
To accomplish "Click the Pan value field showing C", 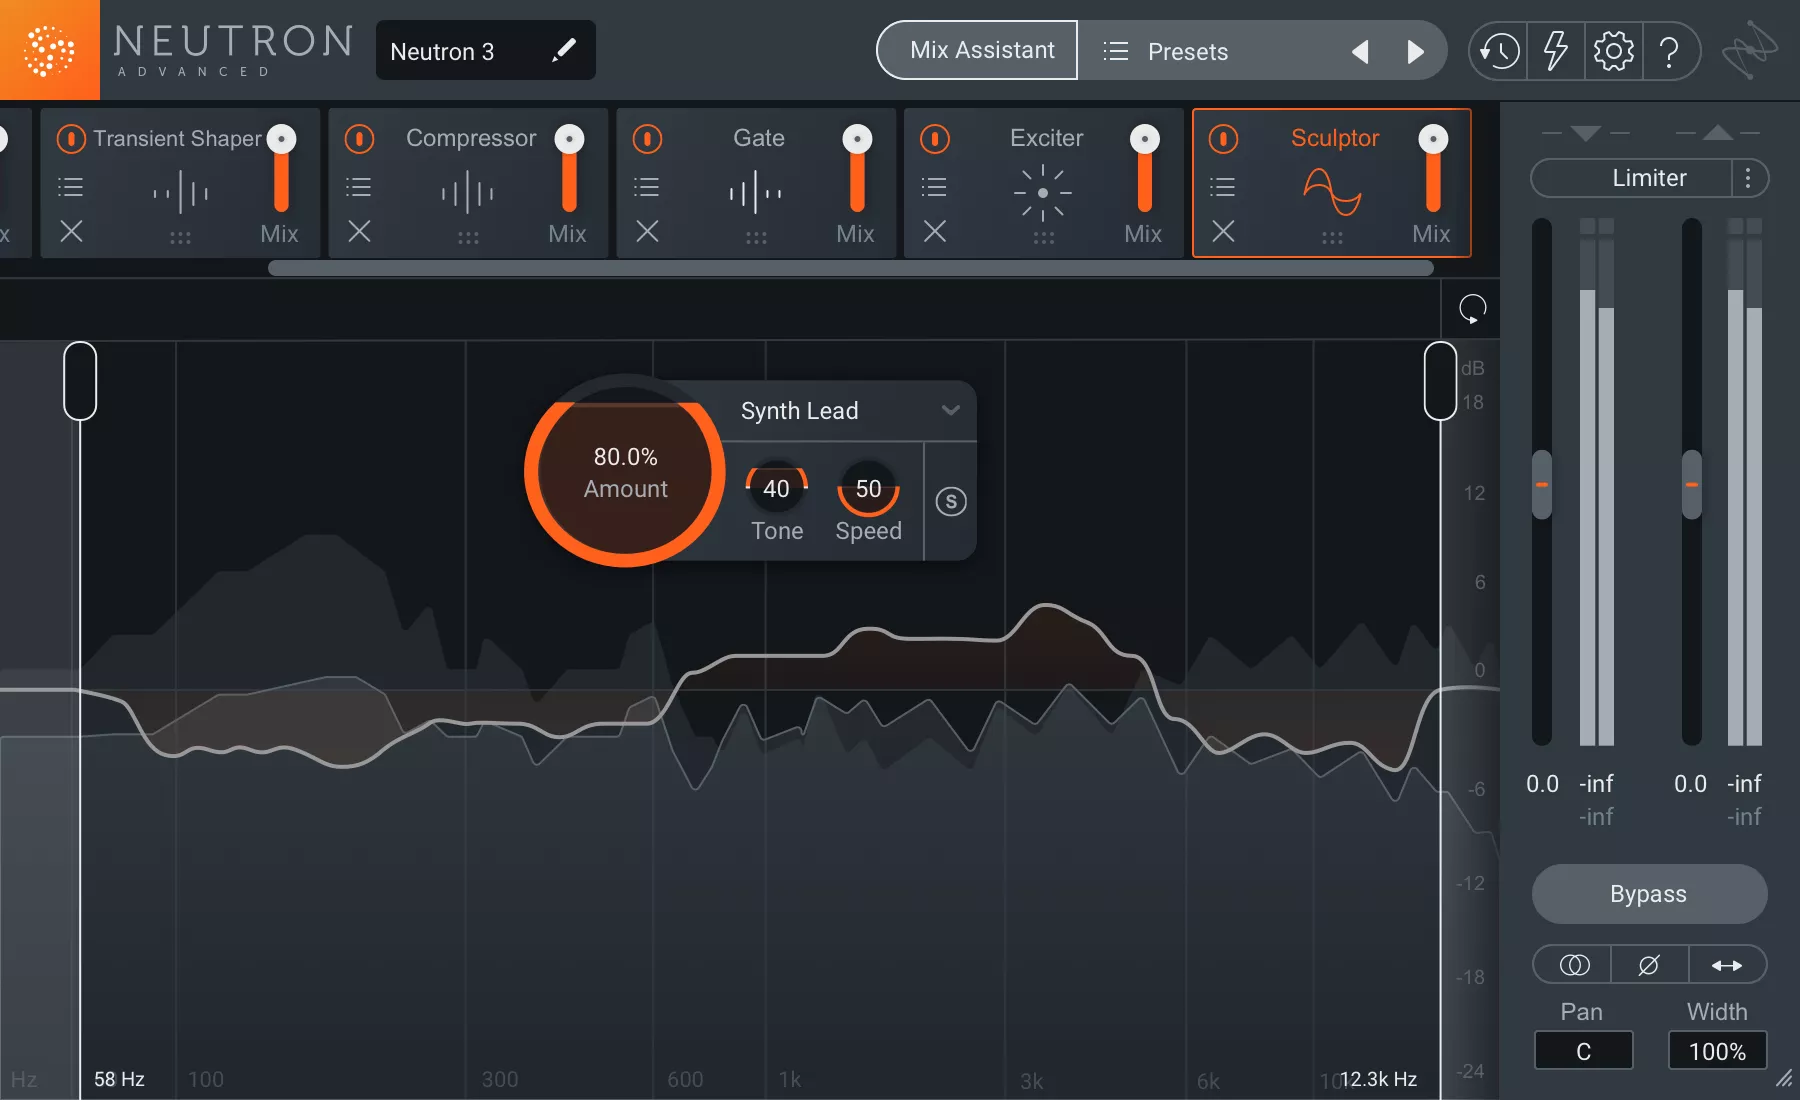I will pos(1583,1051).
